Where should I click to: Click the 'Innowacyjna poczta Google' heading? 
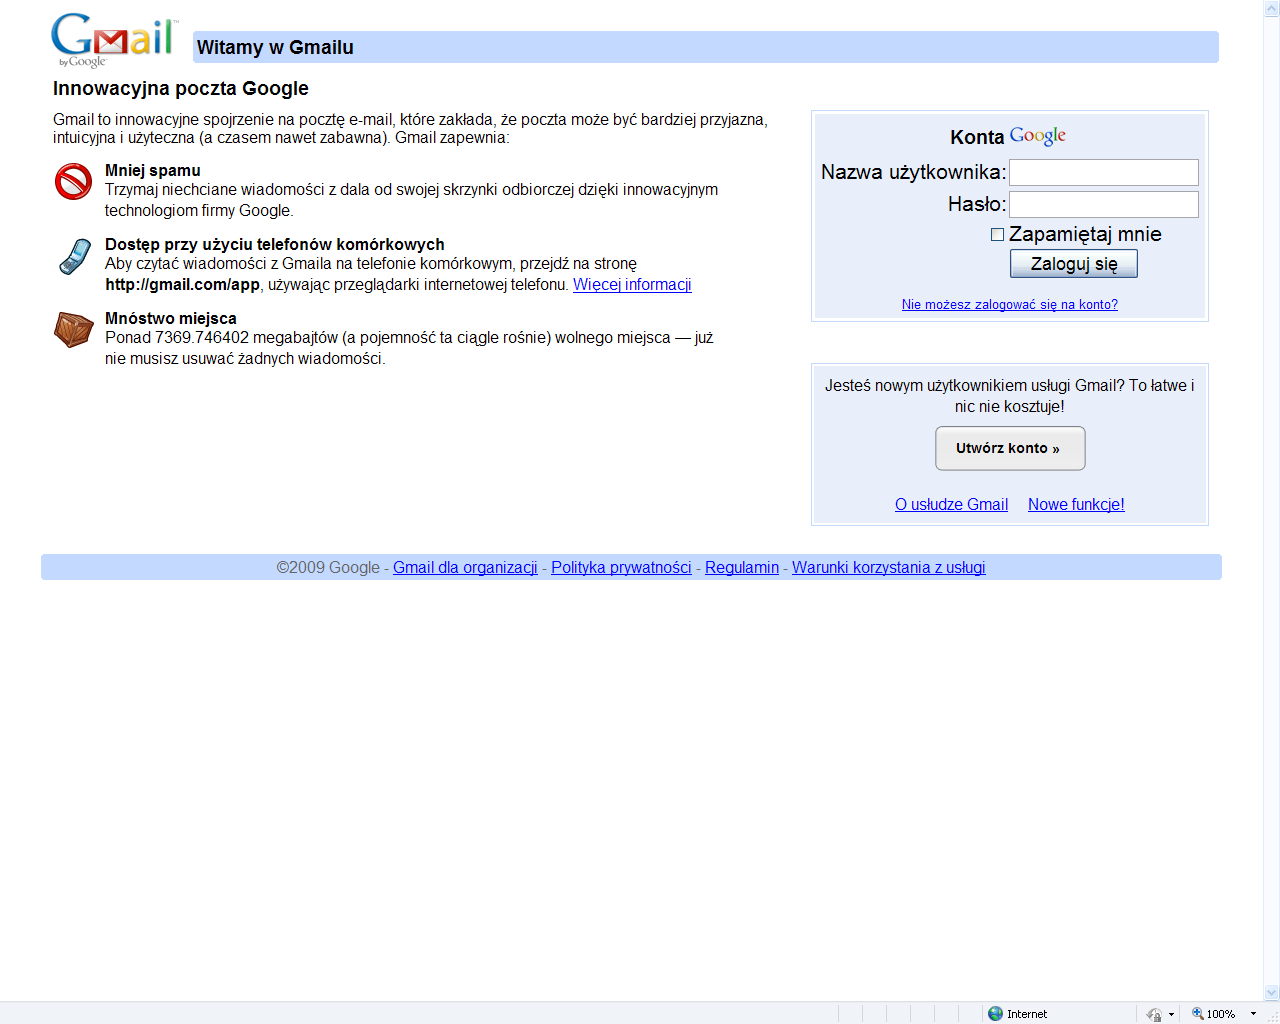181,89
